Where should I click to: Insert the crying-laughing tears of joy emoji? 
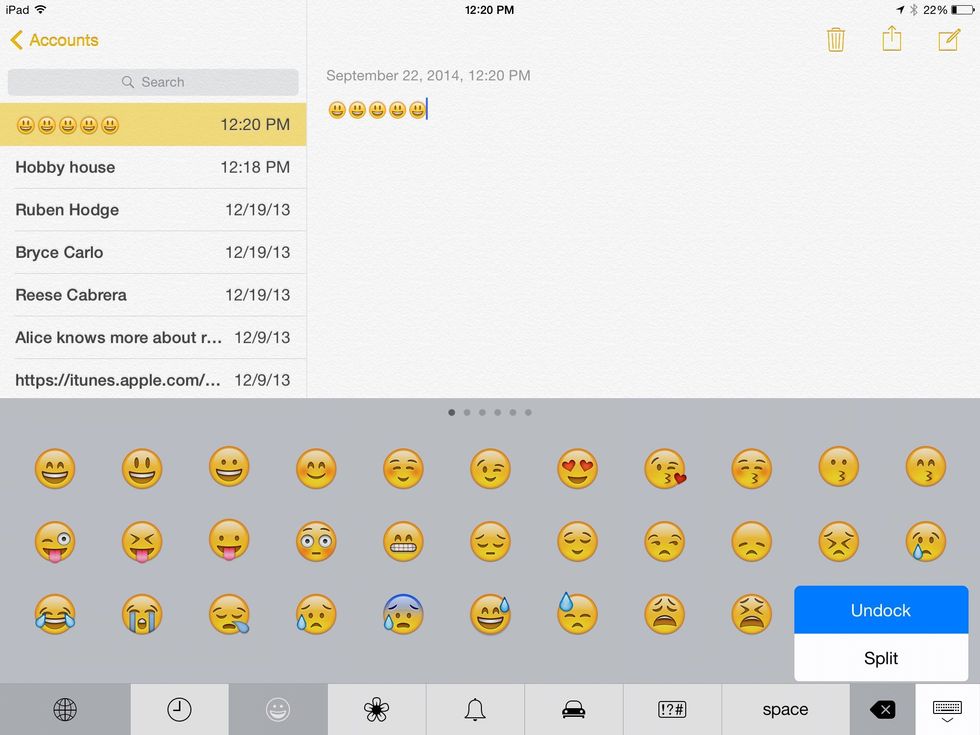pos(55,614)
